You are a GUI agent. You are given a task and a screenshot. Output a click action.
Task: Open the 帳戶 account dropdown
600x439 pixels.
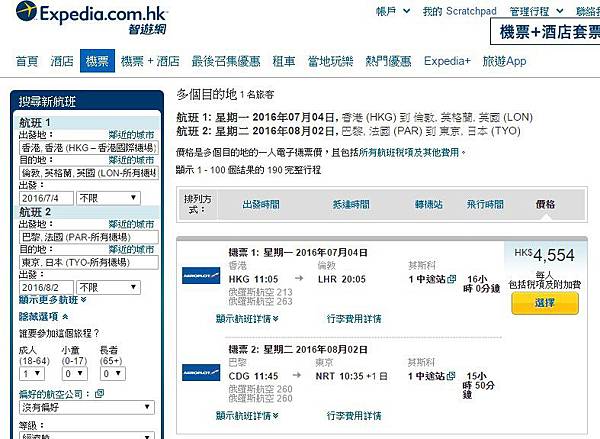coord(393,11)
